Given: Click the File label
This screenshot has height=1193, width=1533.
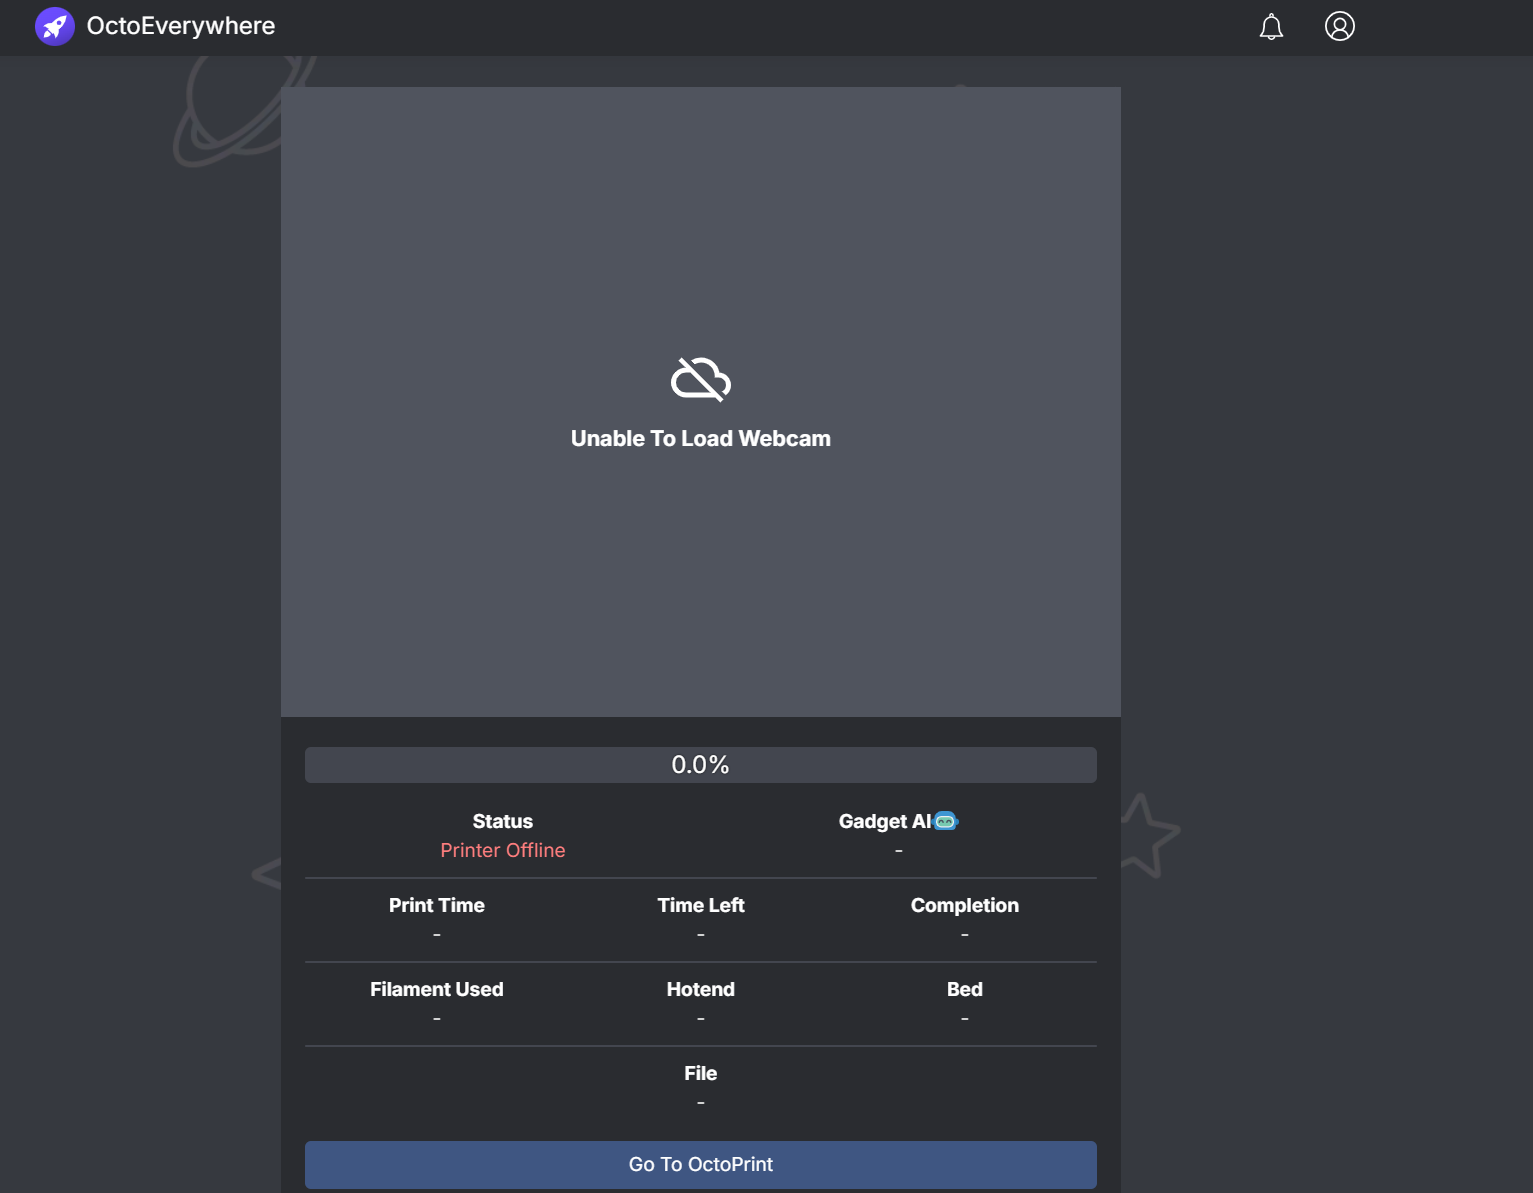Looking at the screenshot, I should coord(701,1073).
